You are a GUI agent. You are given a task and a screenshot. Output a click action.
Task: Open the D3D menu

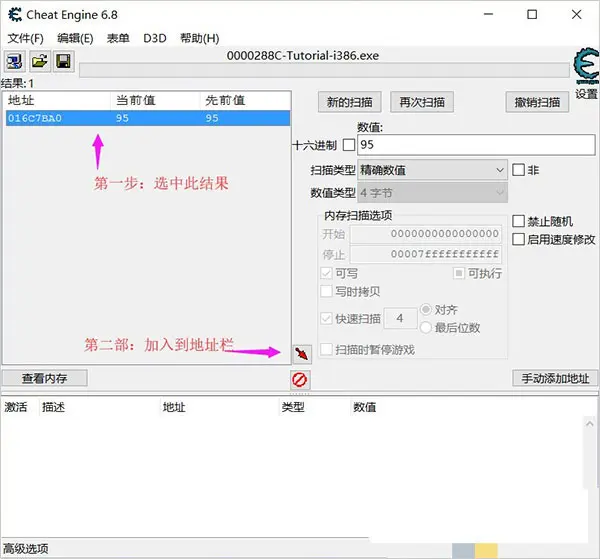tap(155, 38)
